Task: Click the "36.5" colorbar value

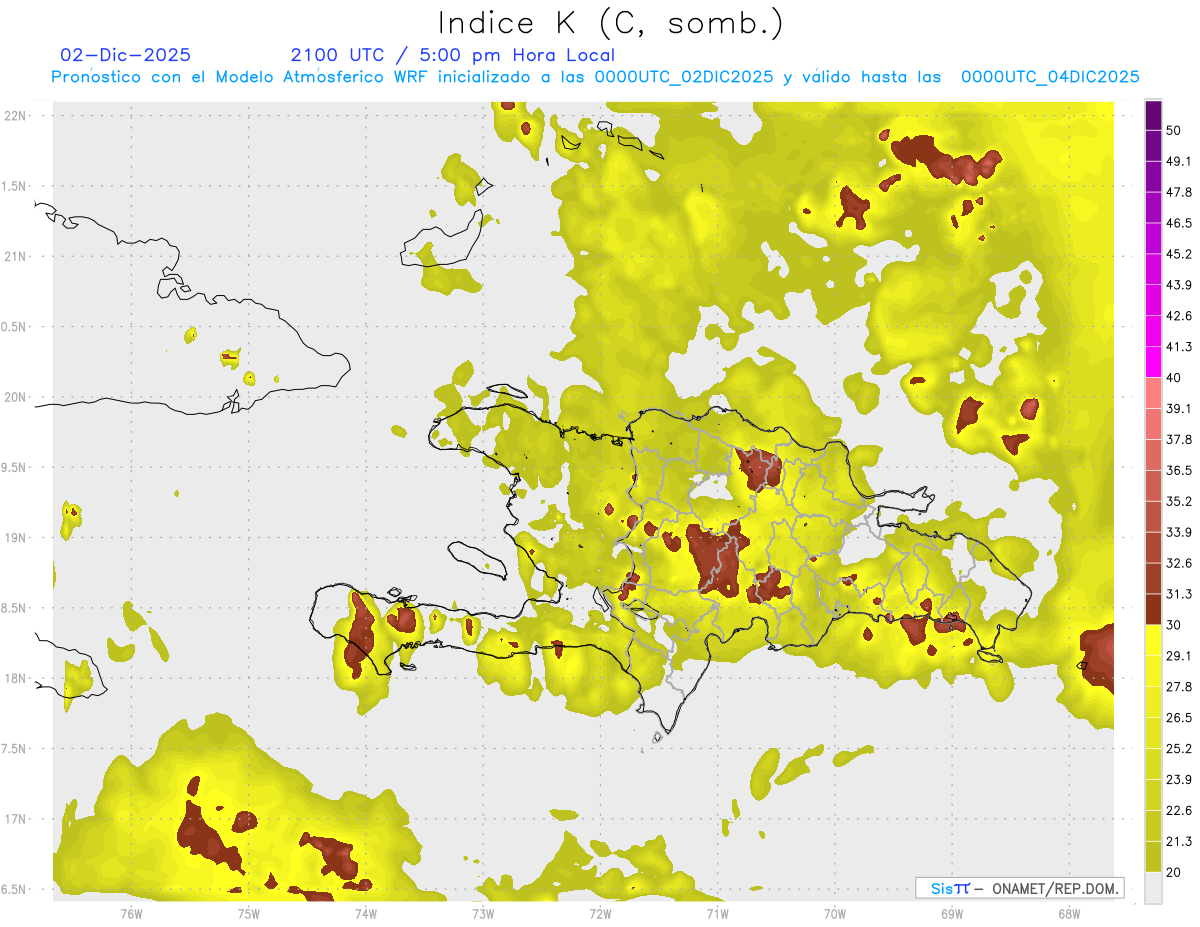Action: pyautogui.click(x=1179, y=470)
